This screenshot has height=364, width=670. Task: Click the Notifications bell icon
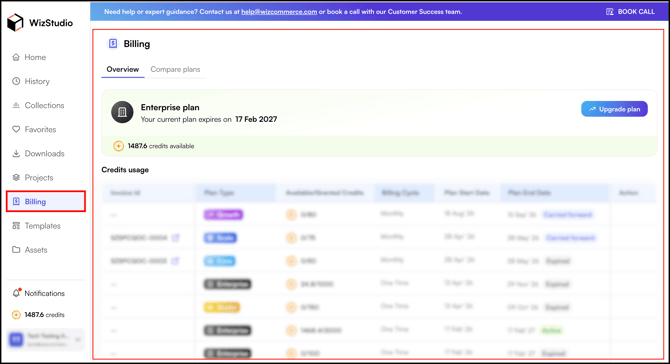pyautogui.click(x=16, y=293)
